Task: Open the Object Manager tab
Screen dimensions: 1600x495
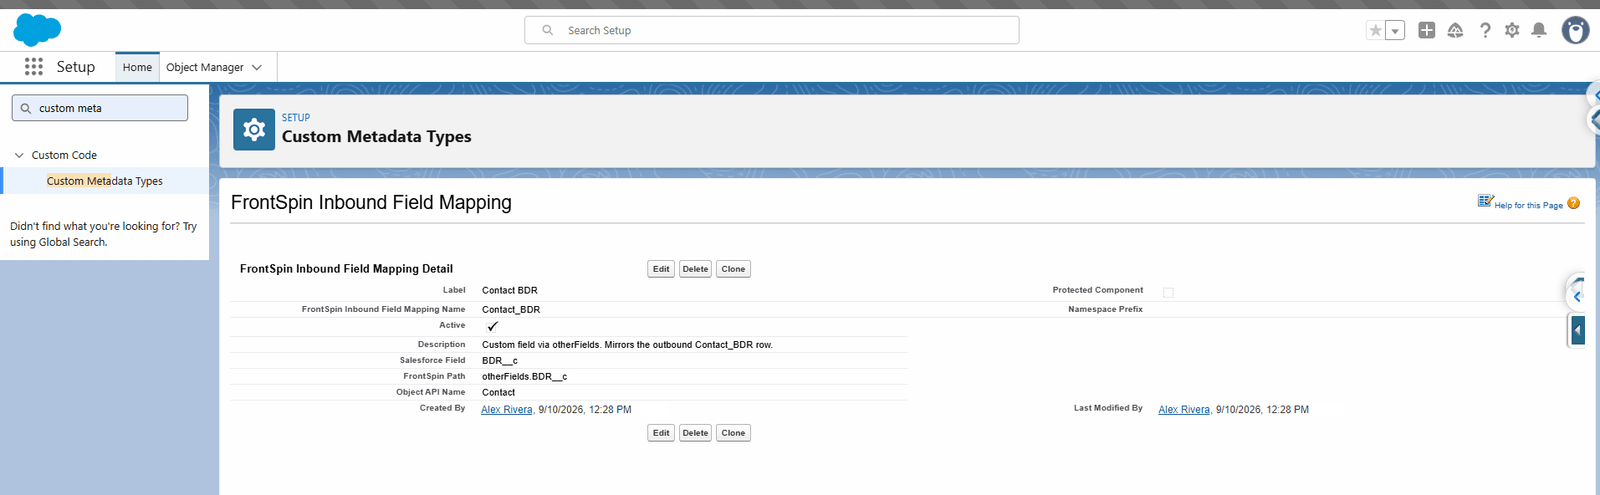Action: click(205, 67)
